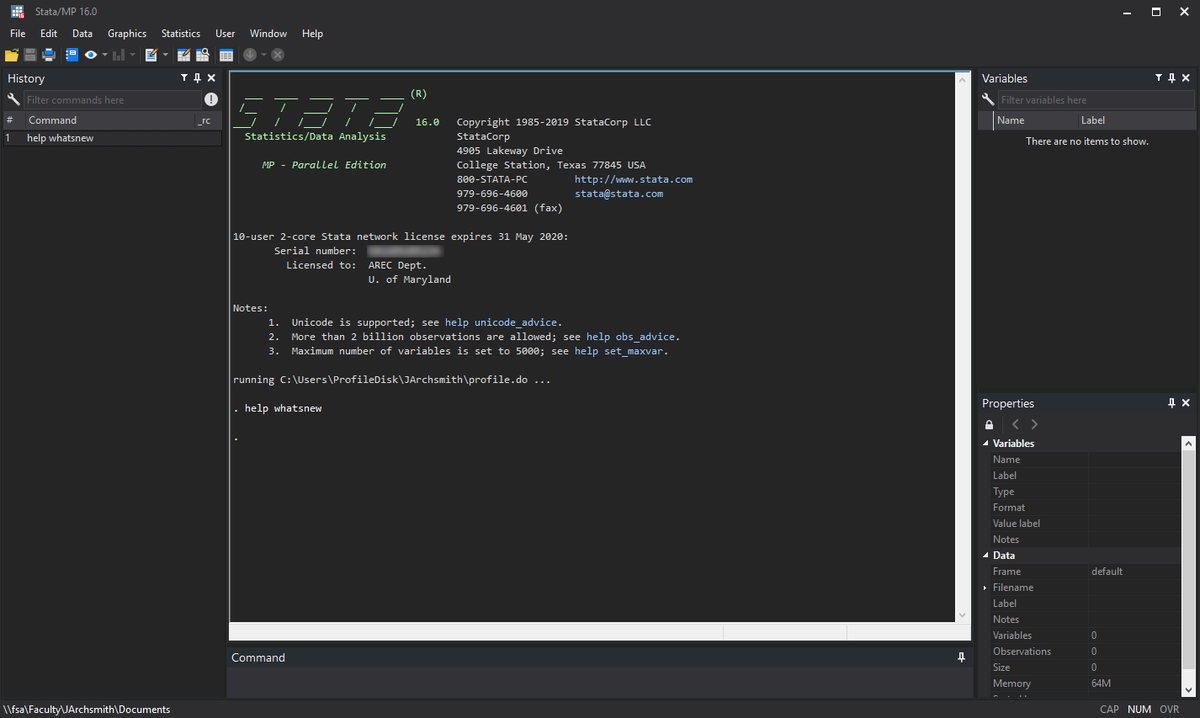The width and height of the screenshot is (1200, 718).
Task: Expand the Filename row in Properties
Action: coord(985,587)
